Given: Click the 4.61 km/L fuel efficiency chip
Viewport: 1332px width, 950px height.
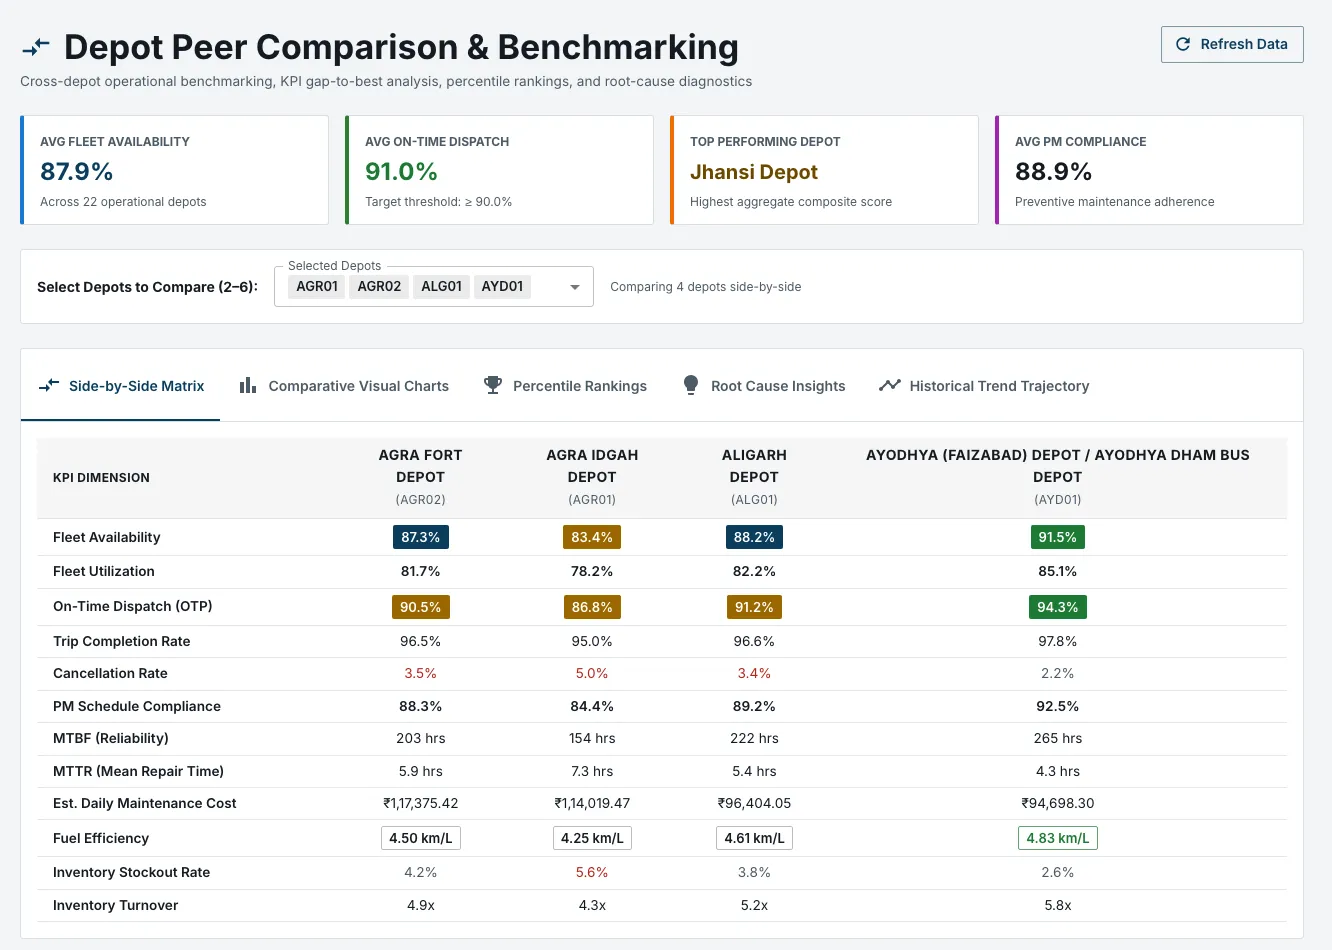Looking at the screenshot, I should pyautogui.click(x=754, y=838).
